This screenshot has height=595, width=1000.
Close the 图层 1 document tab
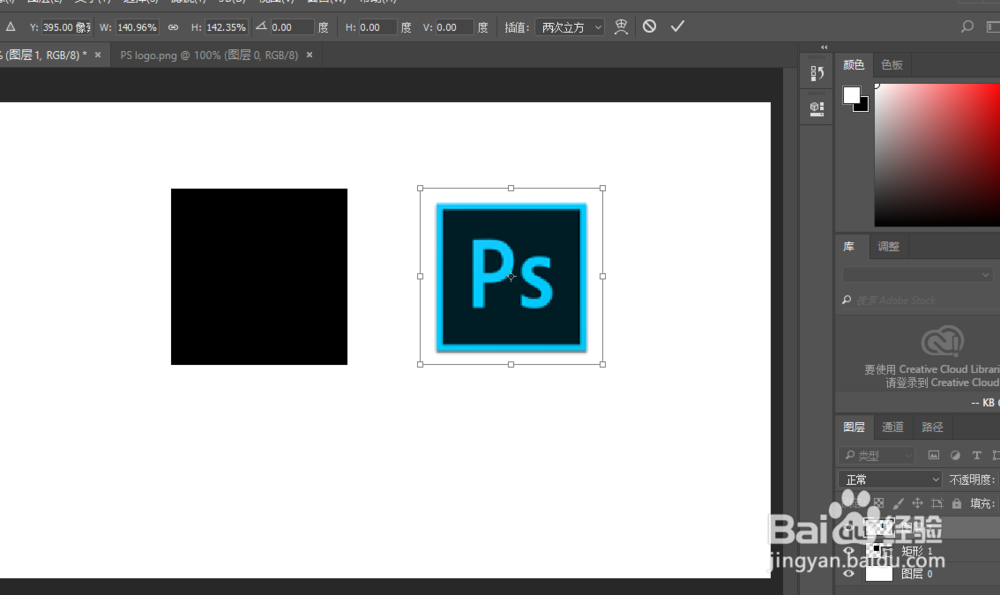click(98, 55)
